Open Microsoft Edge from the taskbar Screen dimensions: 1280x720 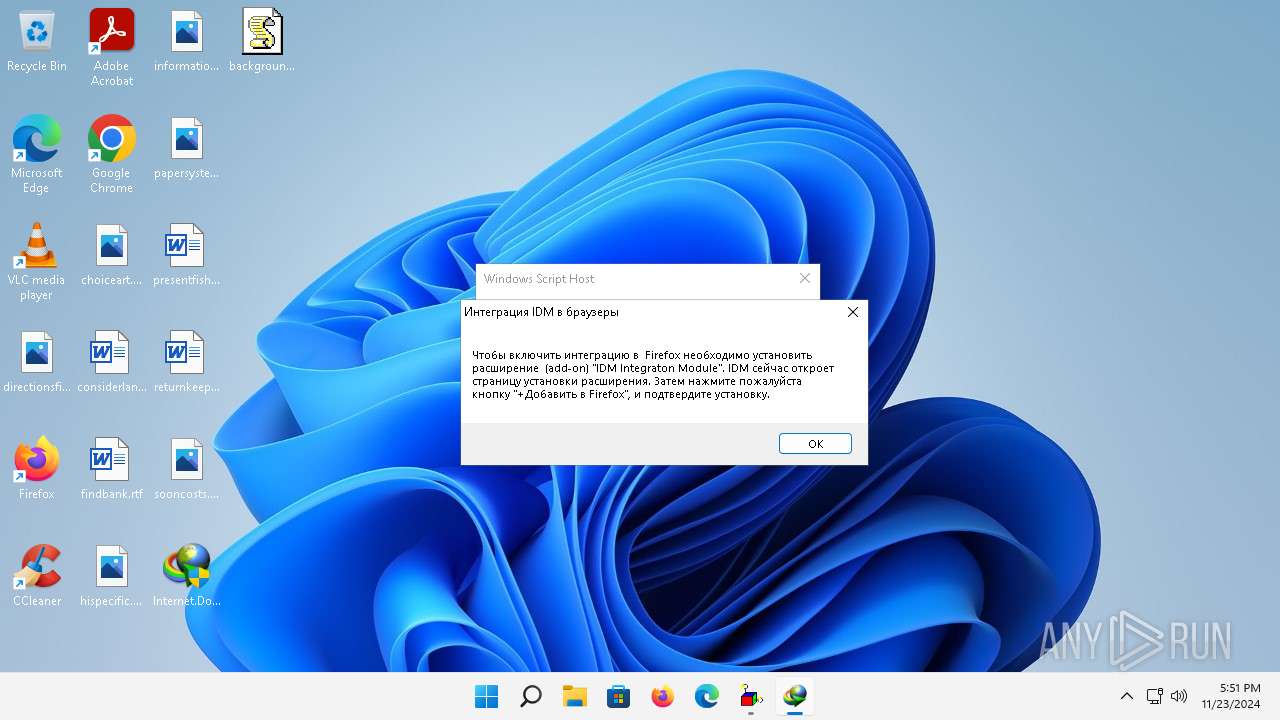coord(707,696)
